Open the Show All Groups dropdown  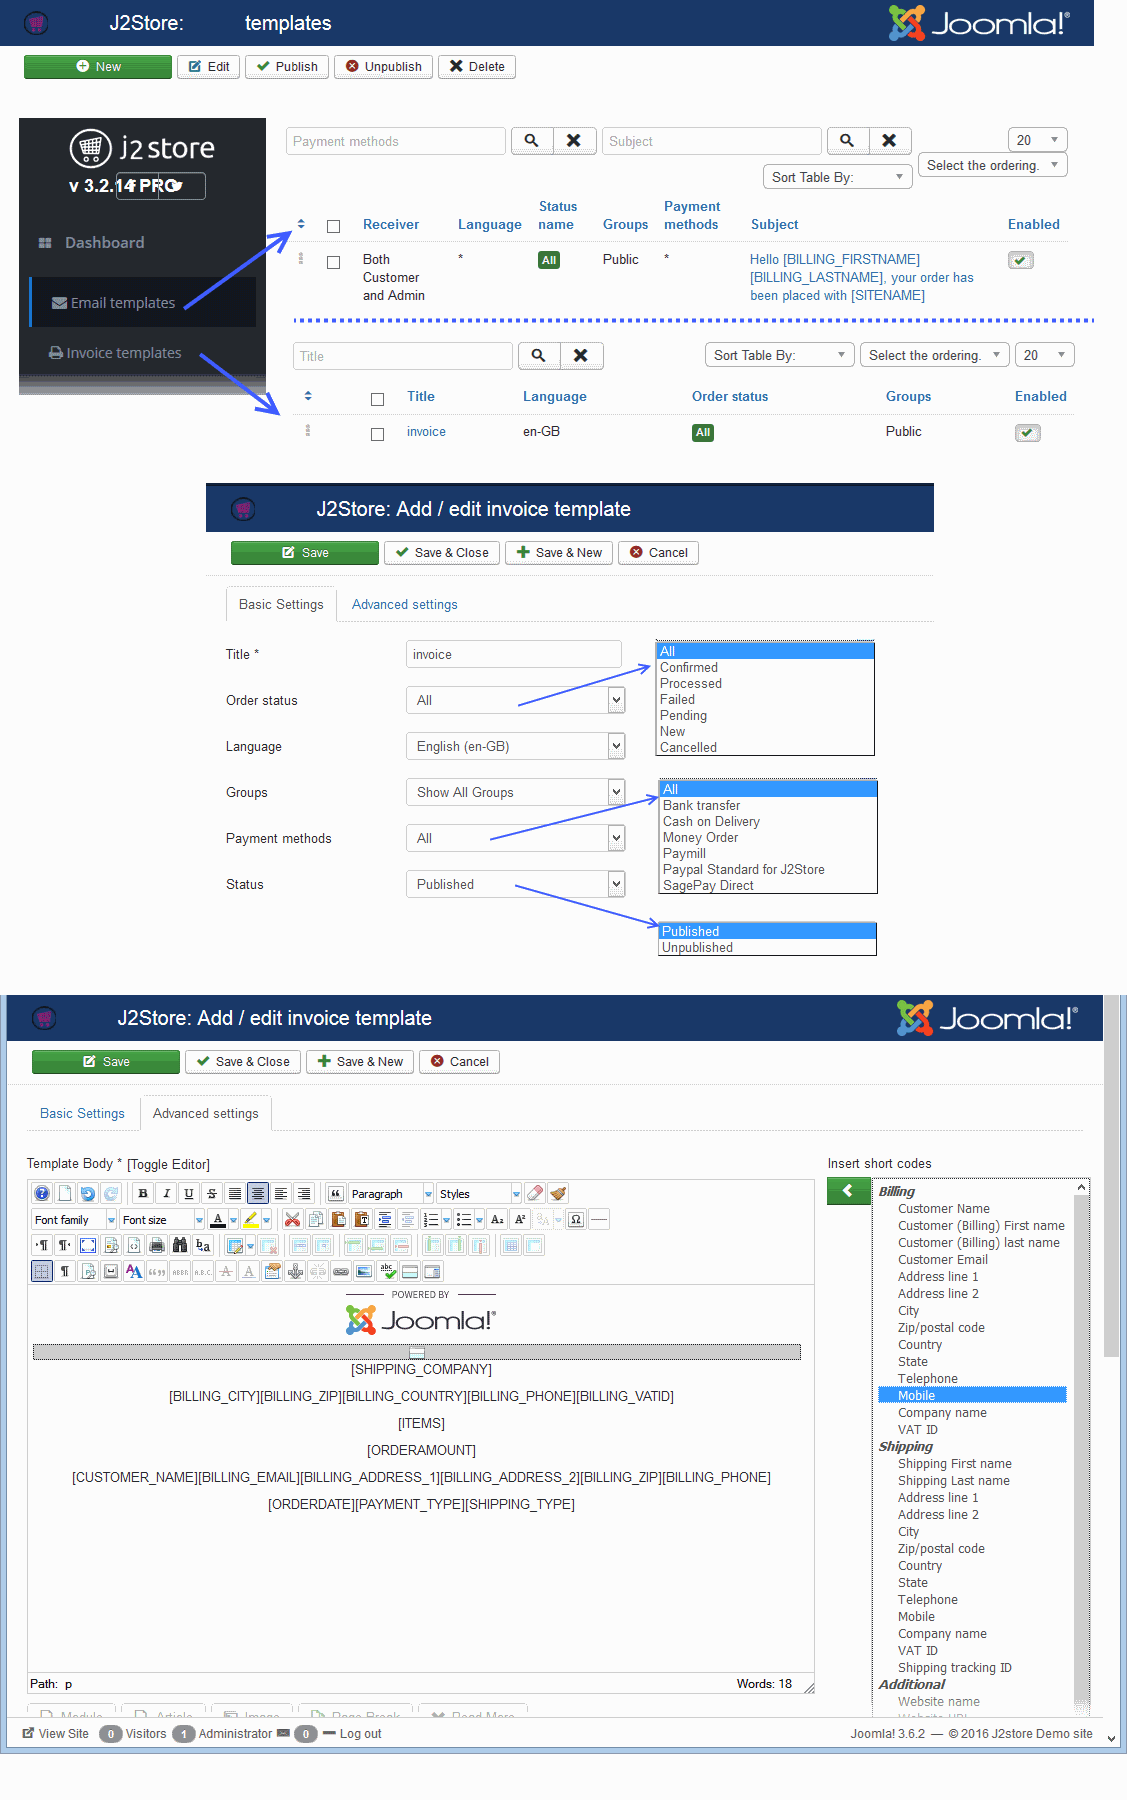pyautogui.click(x=516, y=792)
